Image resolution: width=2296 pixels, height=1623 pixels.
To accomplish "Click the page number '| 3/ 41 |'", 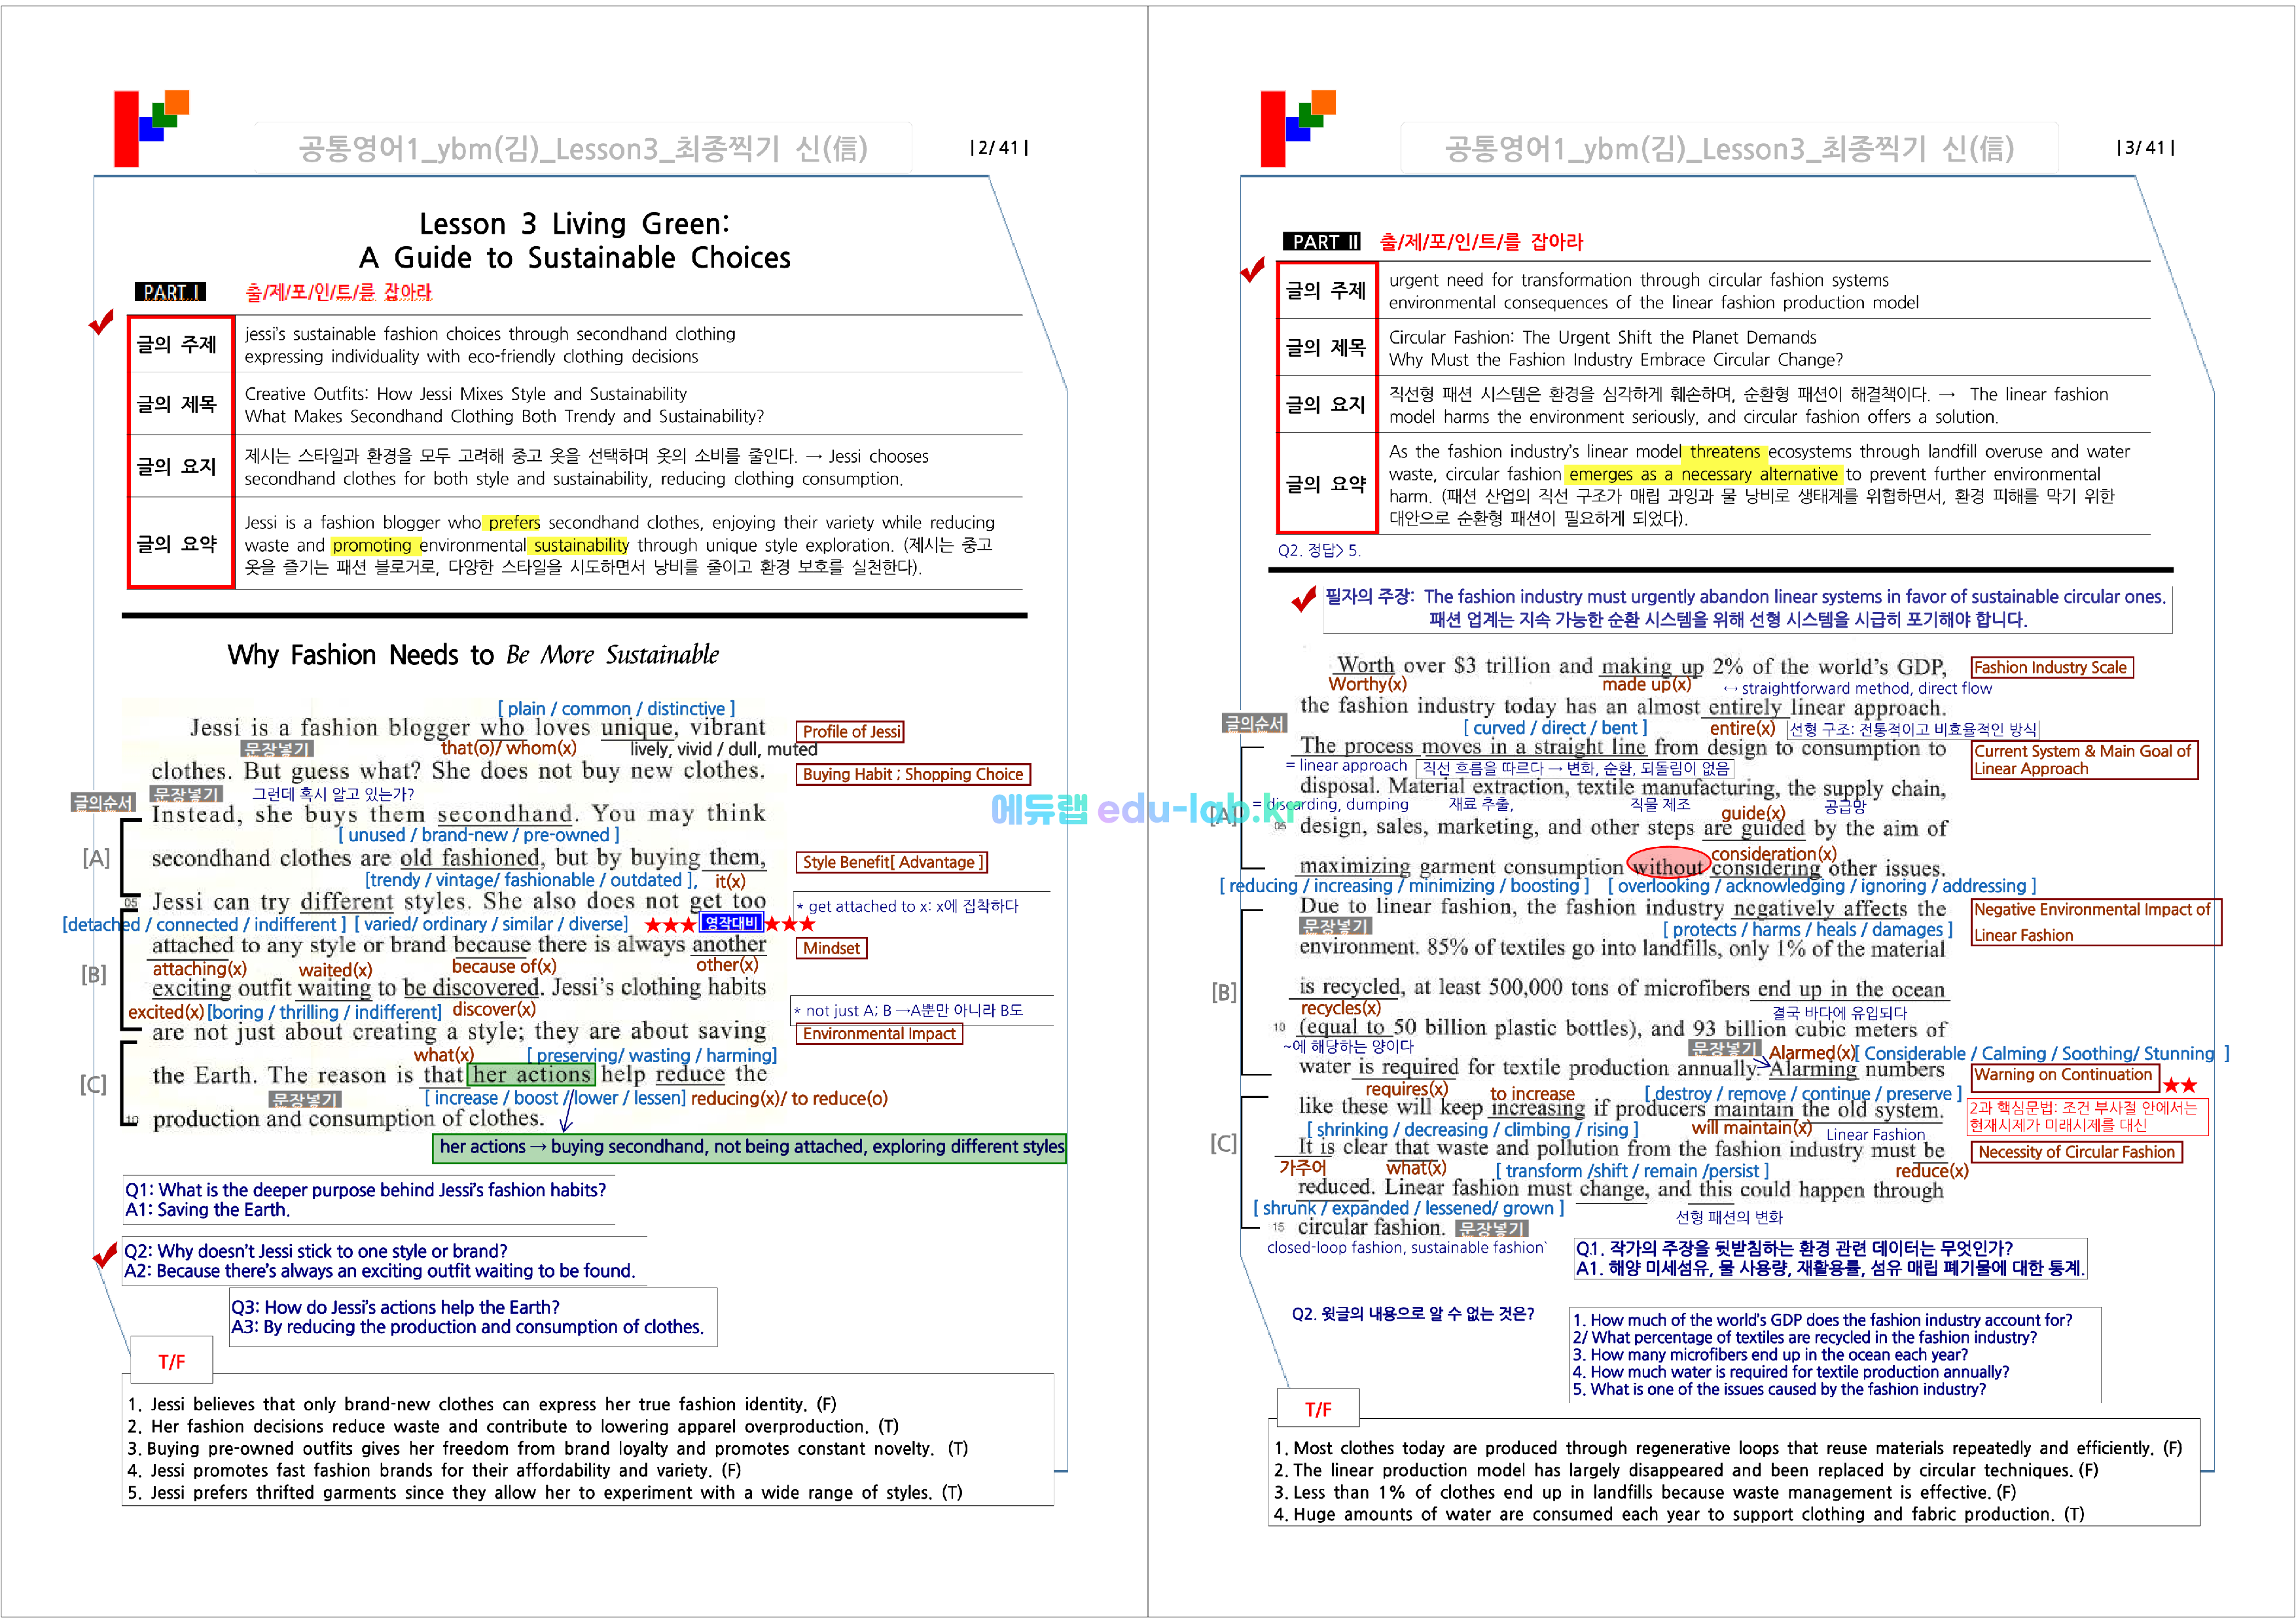I will tap(2146, 148).
